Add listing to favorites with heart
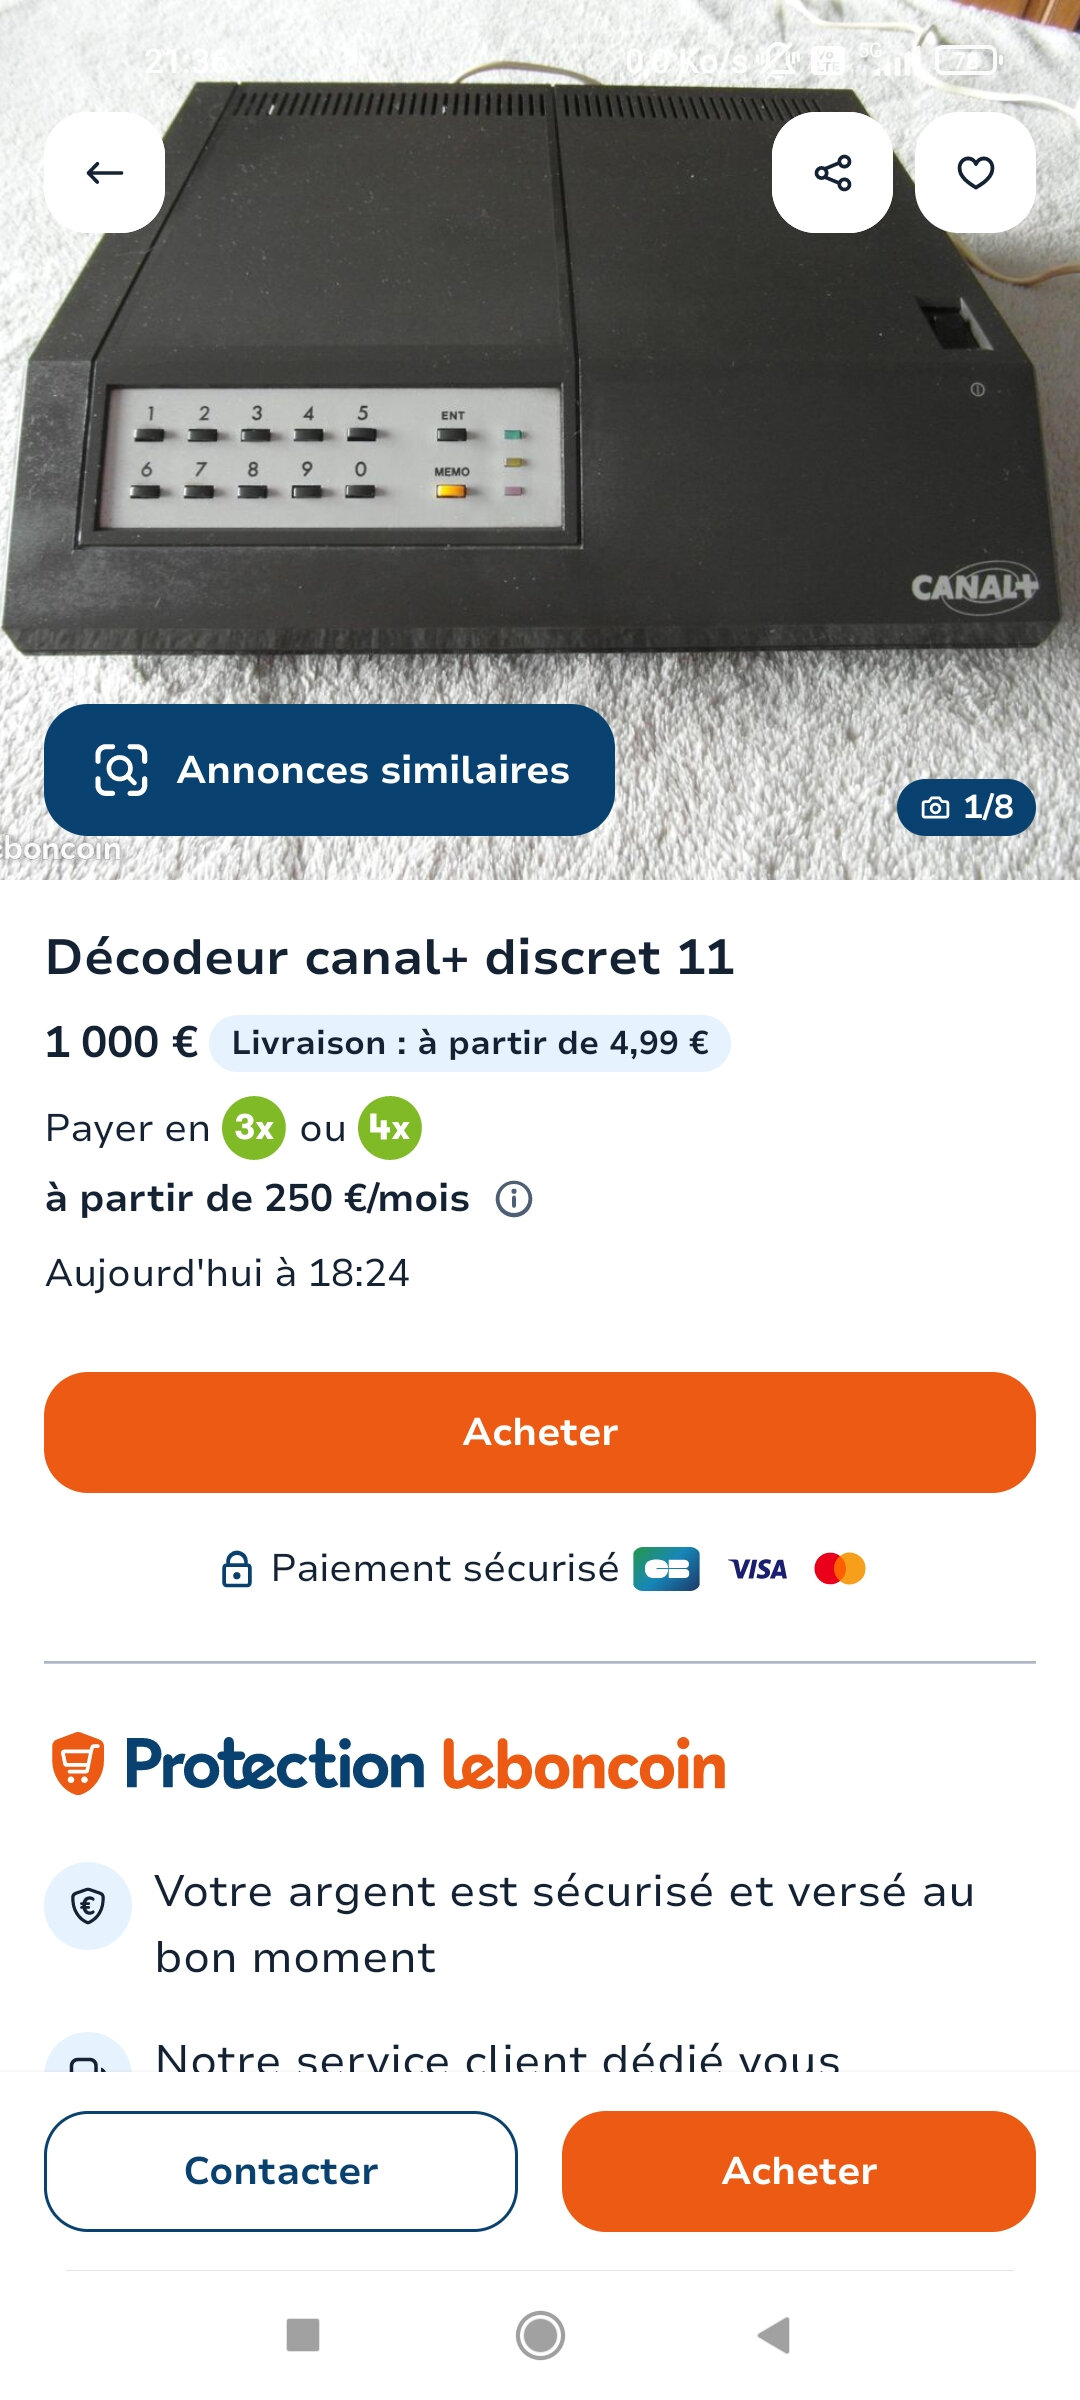 coord(975,173)
